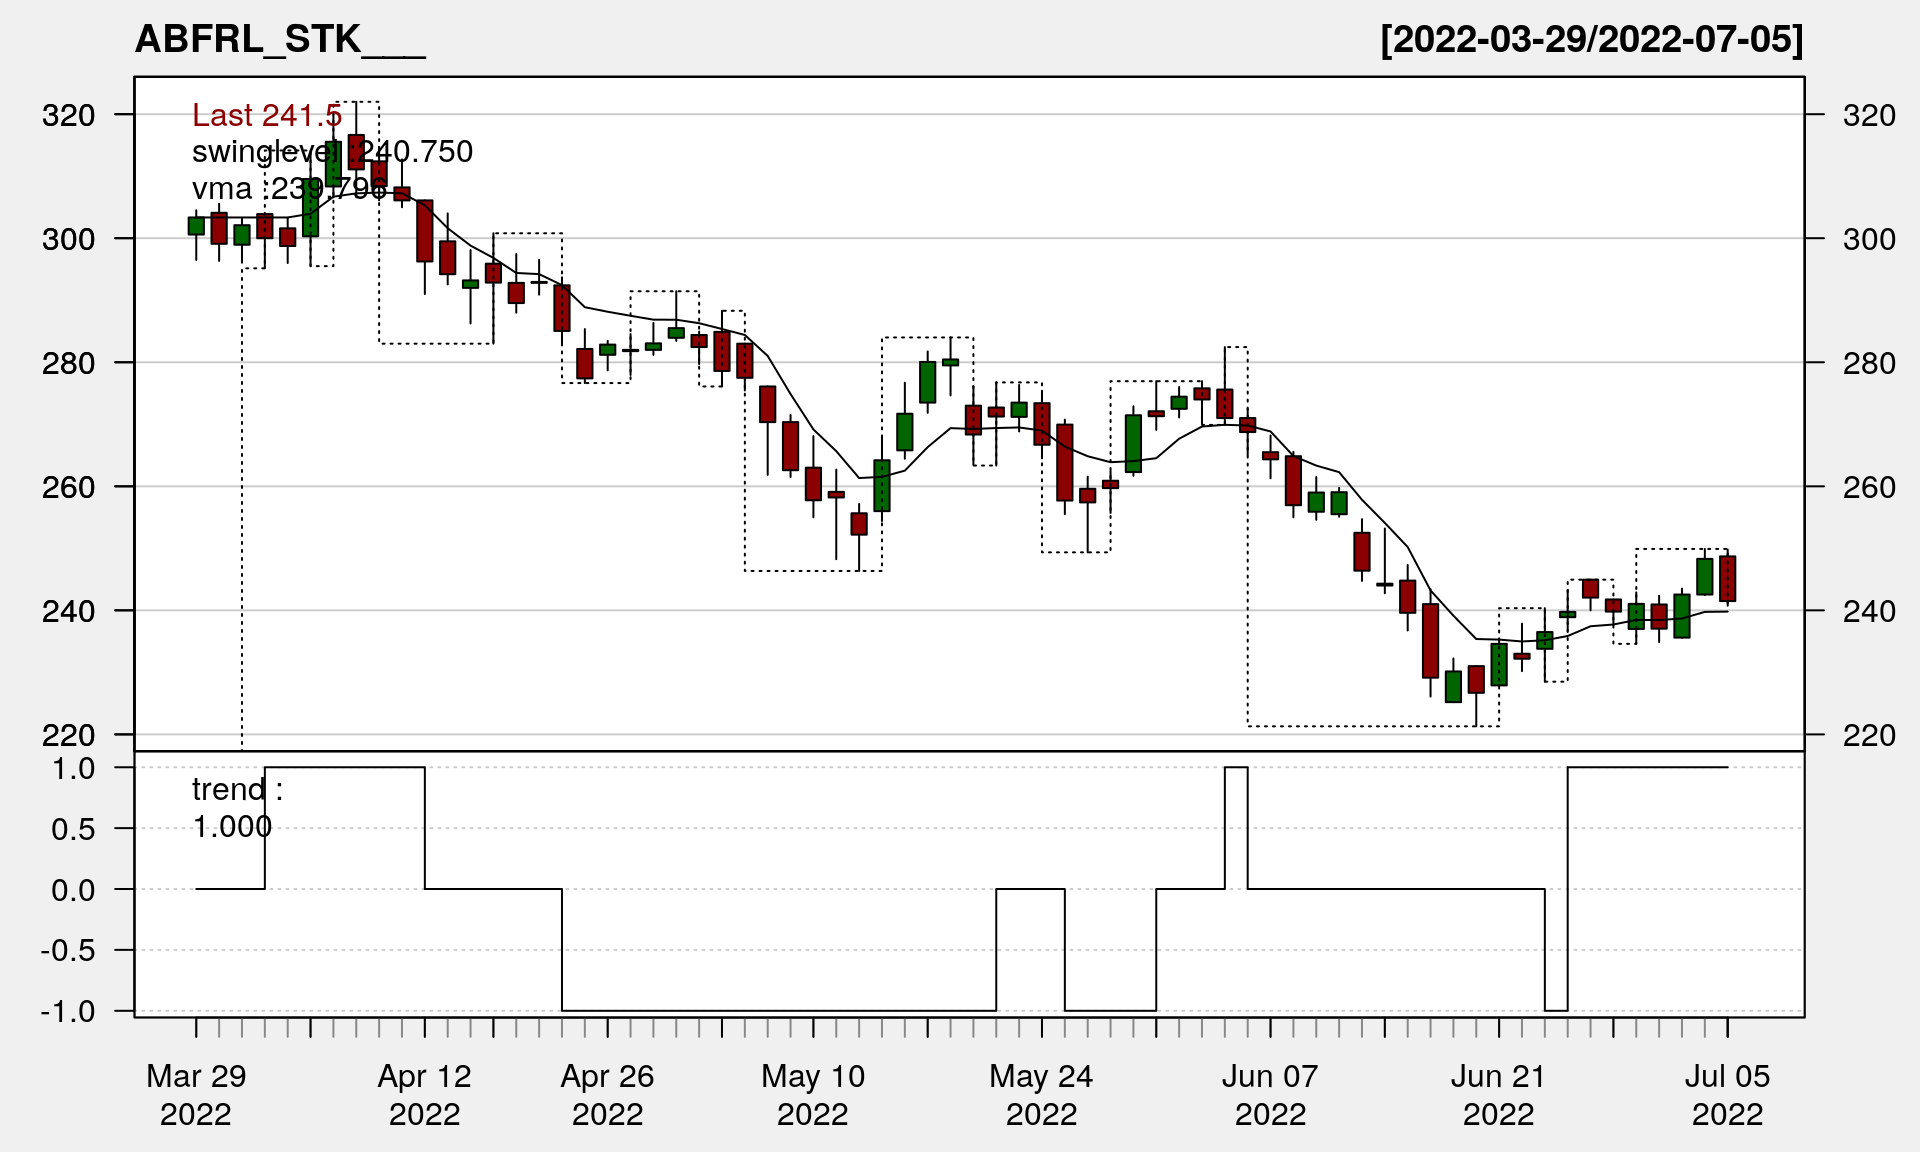This screenshot has height=1152, width=1920.
Task: Click the 320 label on left price axis
Action: click(69, 116)
